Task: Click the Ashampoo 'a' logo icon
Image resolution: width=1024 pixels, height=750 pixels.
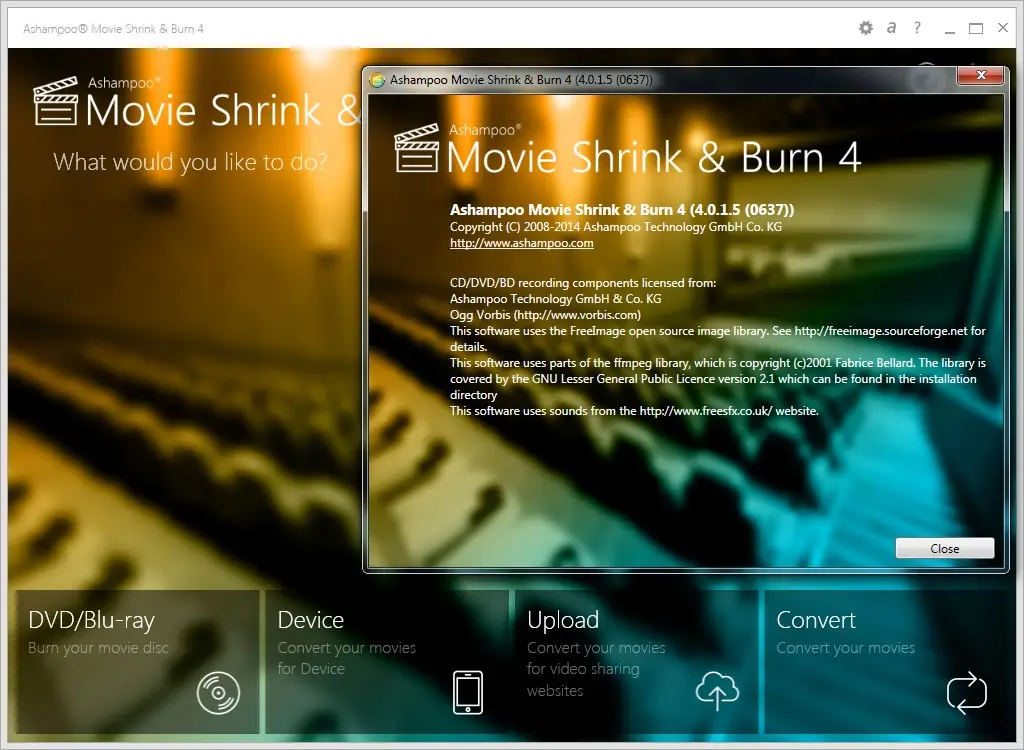Action: 891,27
